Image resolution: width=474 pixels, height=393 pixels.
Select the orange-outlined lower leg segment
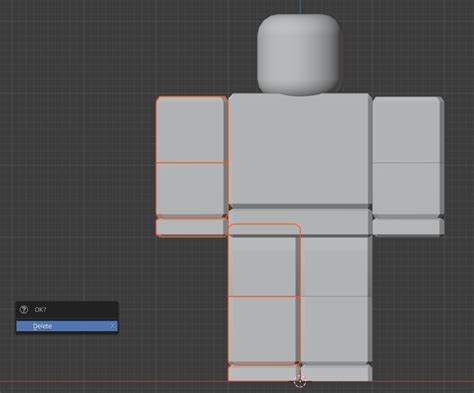[263, 330]
